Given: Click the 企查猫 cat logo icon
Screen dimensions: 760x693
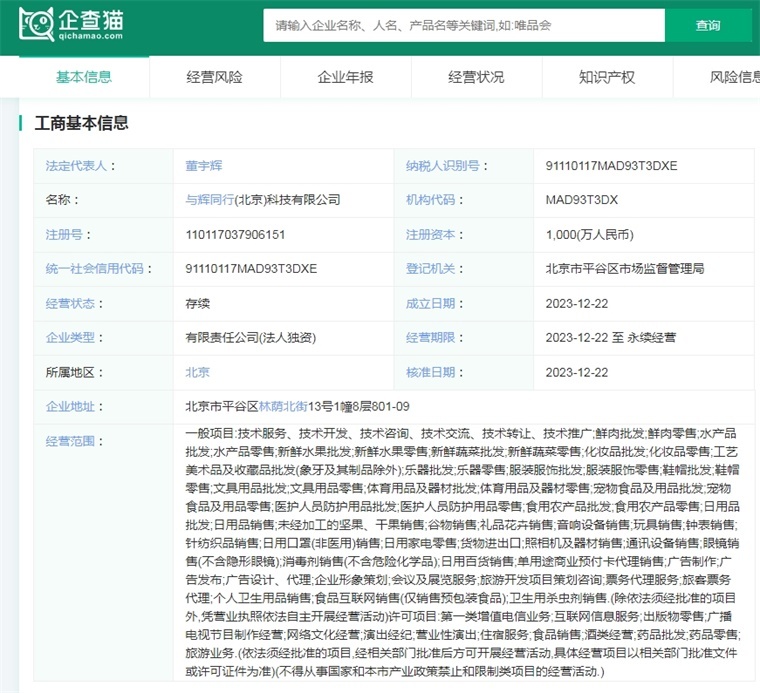Looking at the screenshot, I should click(36, 24).
